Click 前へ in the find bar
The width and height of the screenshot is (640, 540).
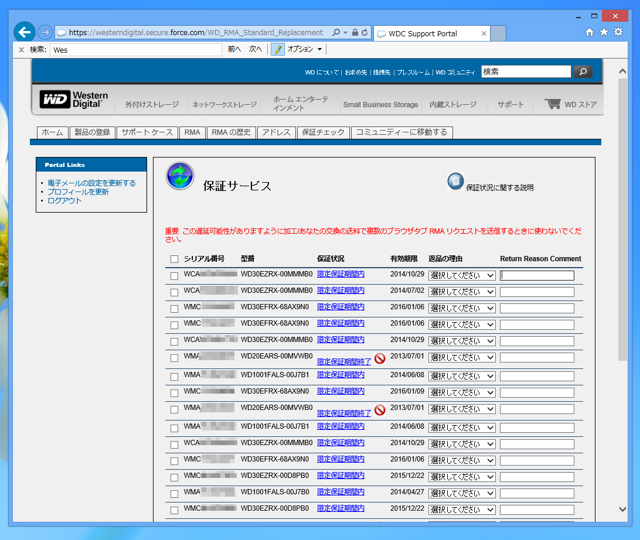click(x=234, y=49)
